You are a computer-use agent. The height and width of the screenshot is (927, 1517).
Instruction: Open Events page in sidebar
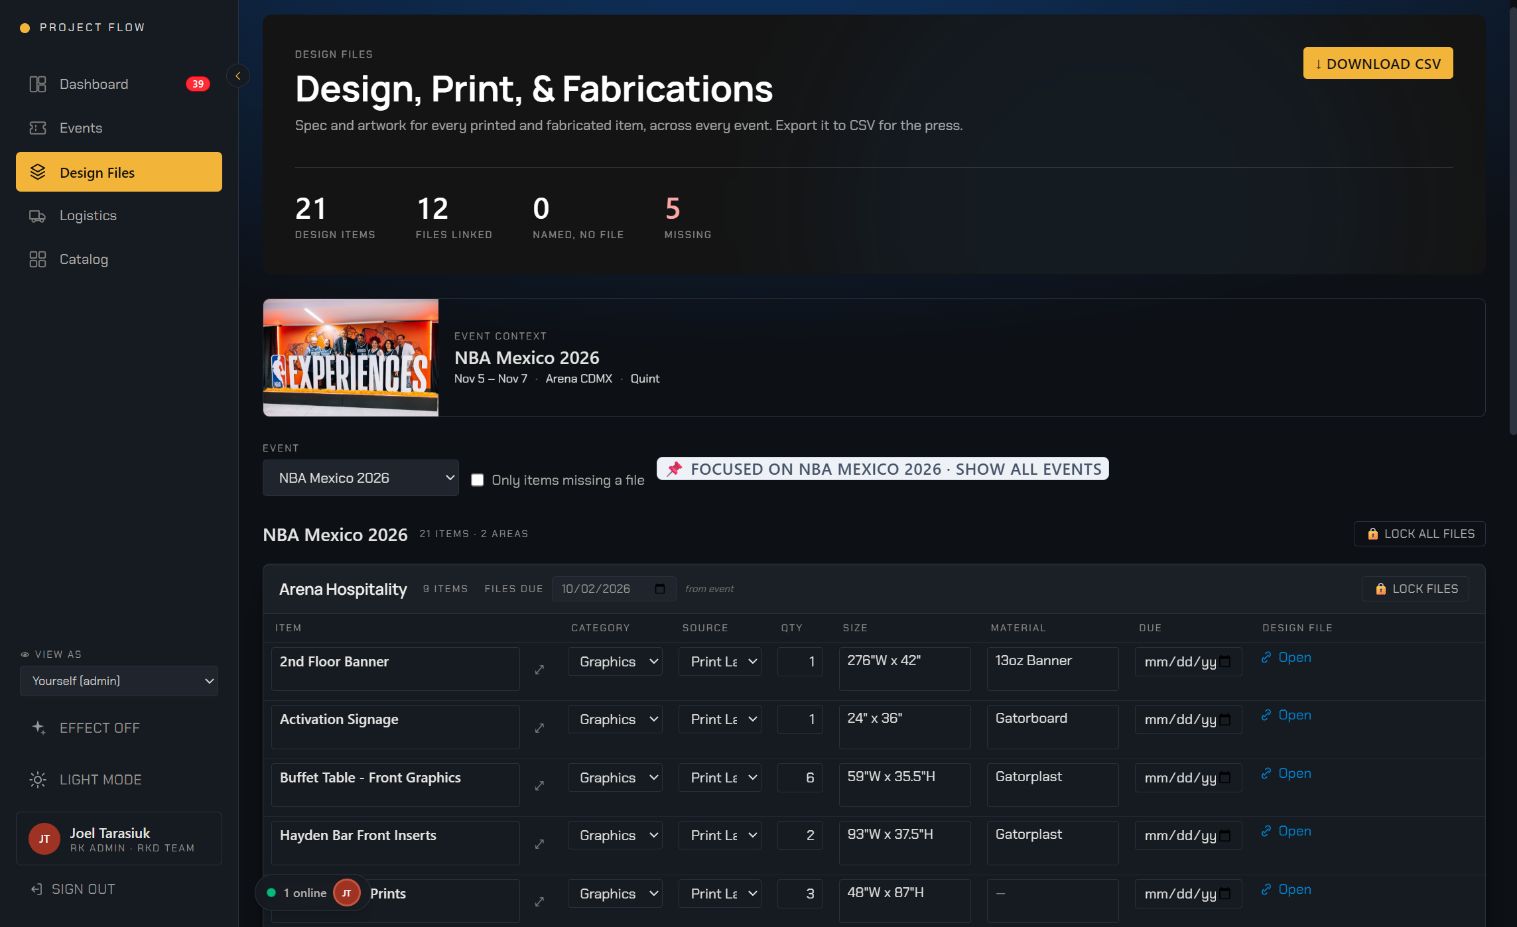pyautogui.click(x=119, y=128)
